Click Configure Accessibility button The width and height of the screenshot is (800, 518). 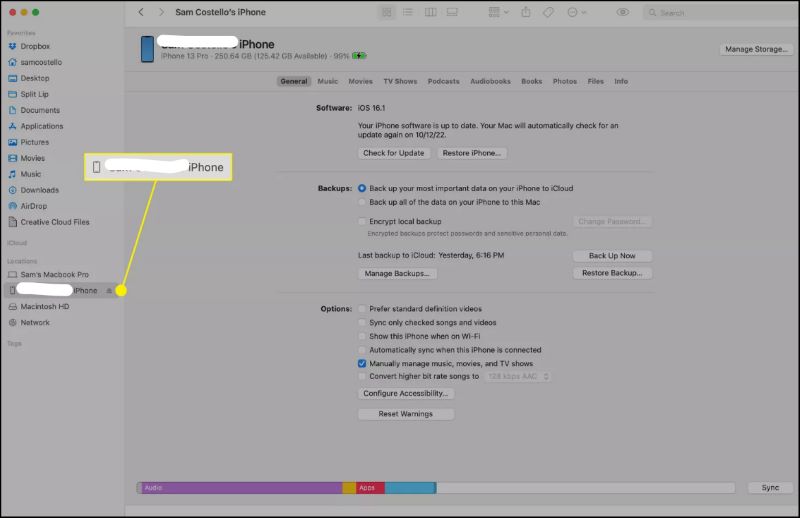point(406,393)
